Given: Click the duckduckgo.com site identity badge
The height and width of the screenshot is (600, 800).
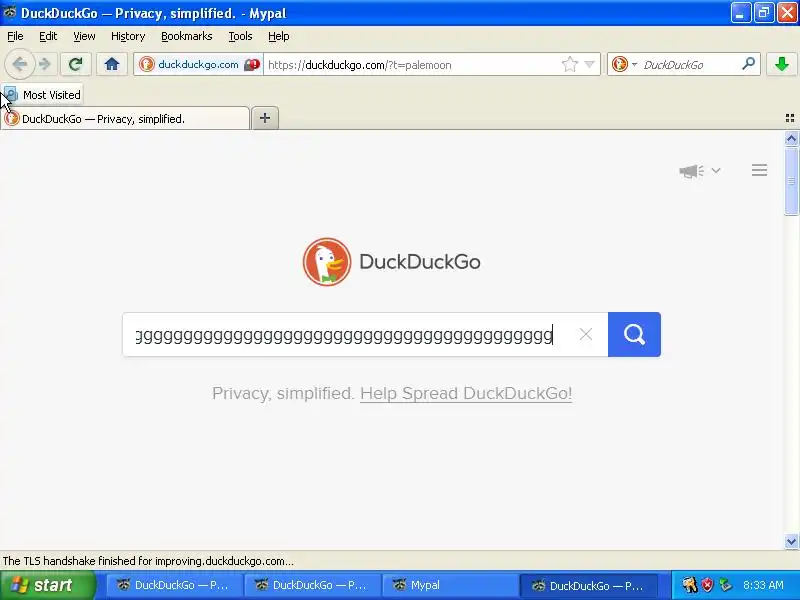Looking at the screenshot, I should (199, 64).
